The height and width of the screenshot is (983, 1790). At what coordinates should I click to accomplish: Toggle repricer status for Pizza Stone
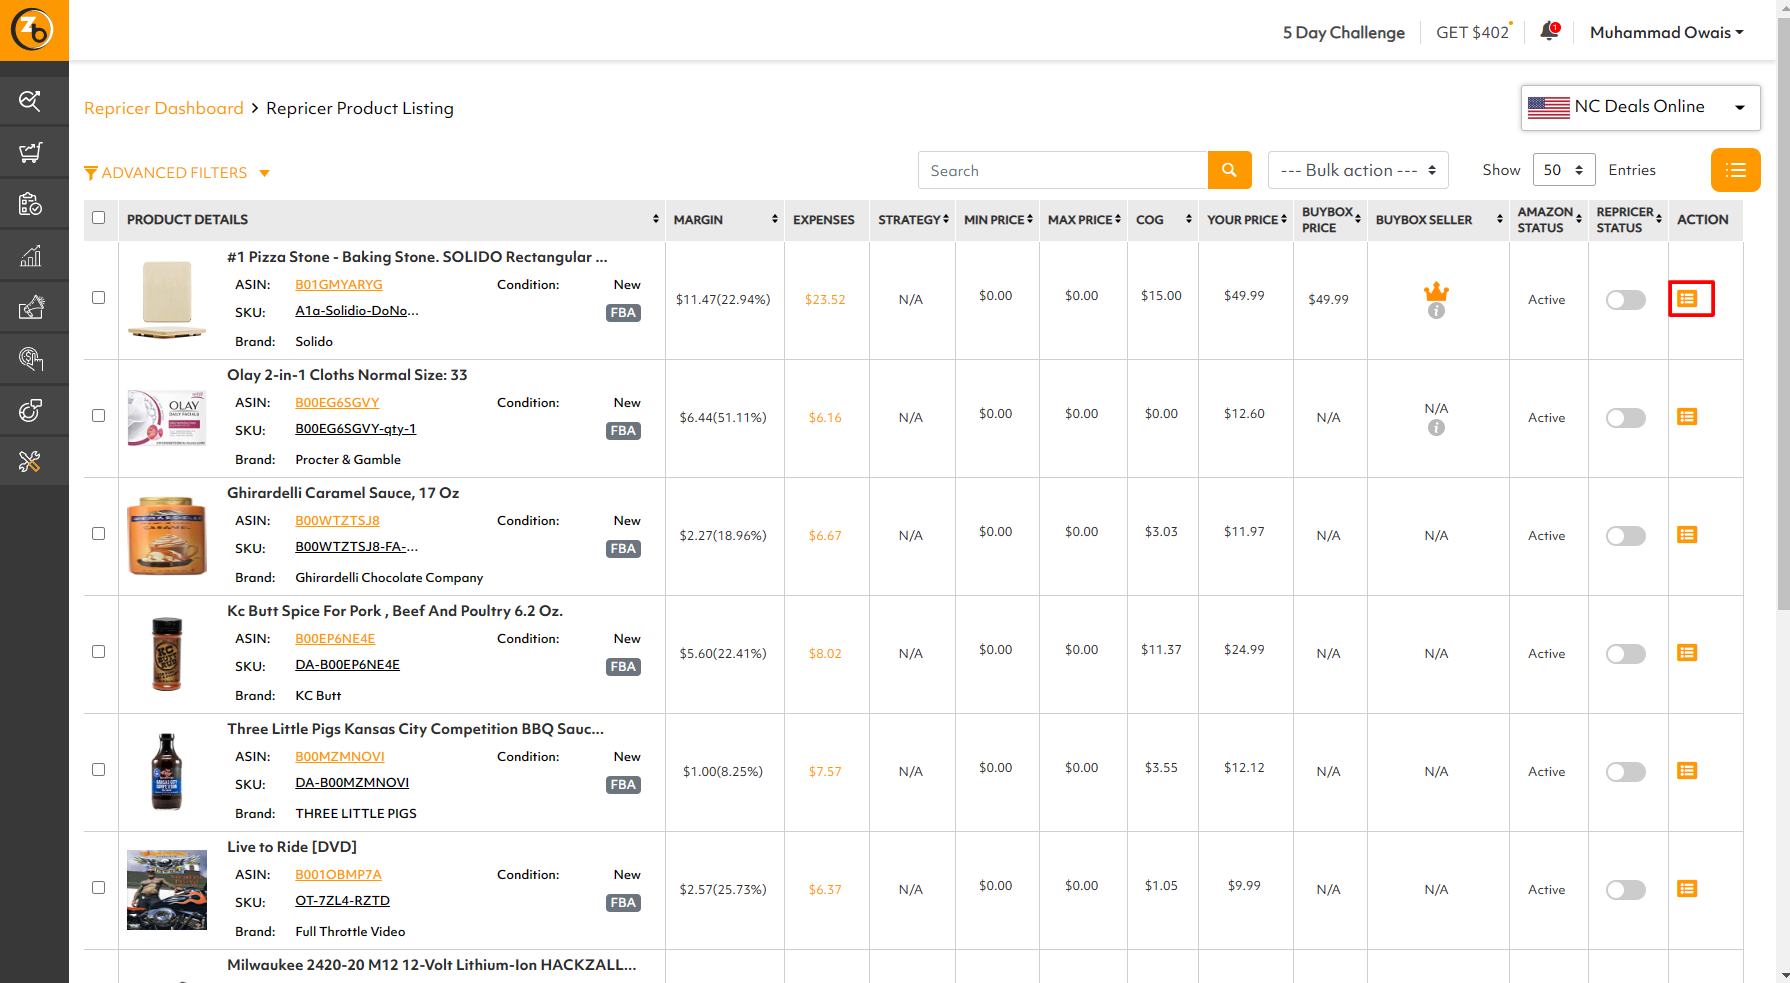(1625, 300)
